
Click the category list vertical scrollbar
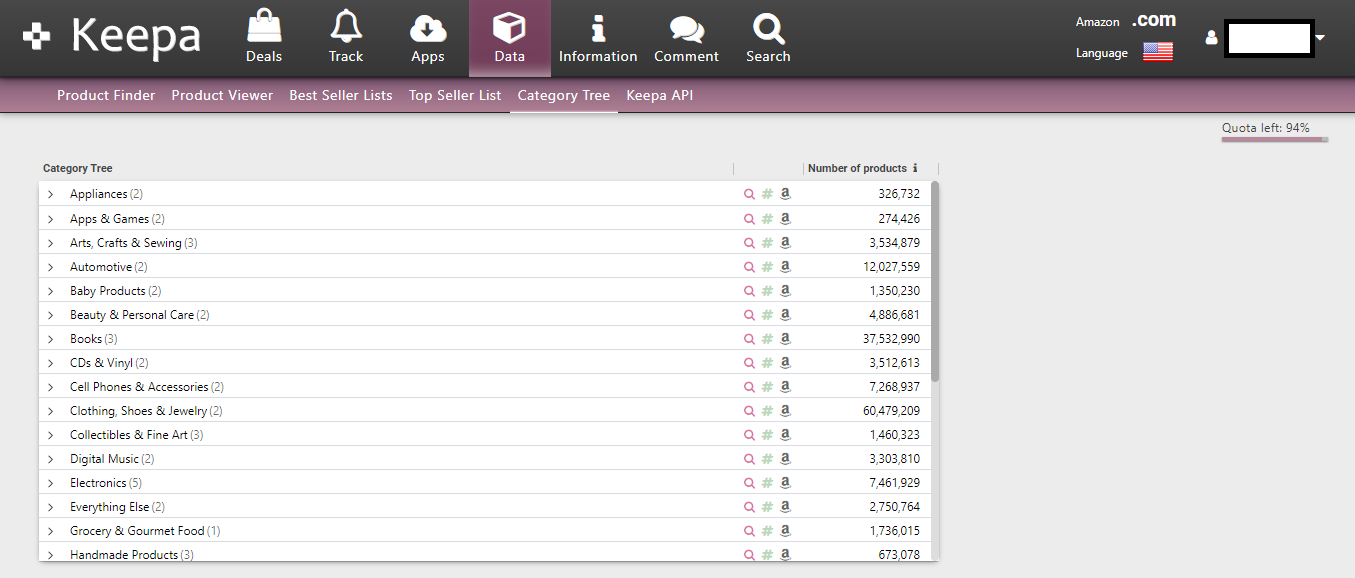(x=935, y=281)
